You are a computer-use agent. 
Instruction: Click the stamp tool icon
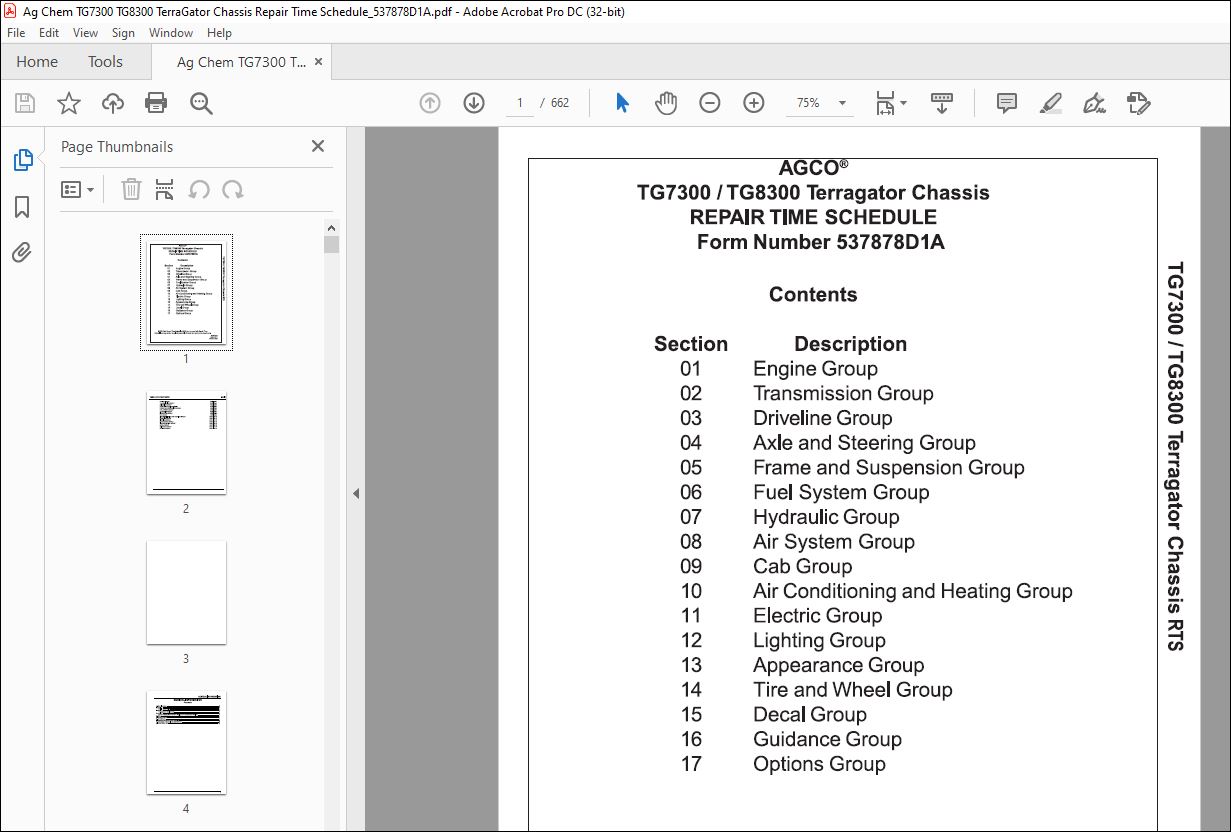pyautogui.click(x=1139, y=103)
